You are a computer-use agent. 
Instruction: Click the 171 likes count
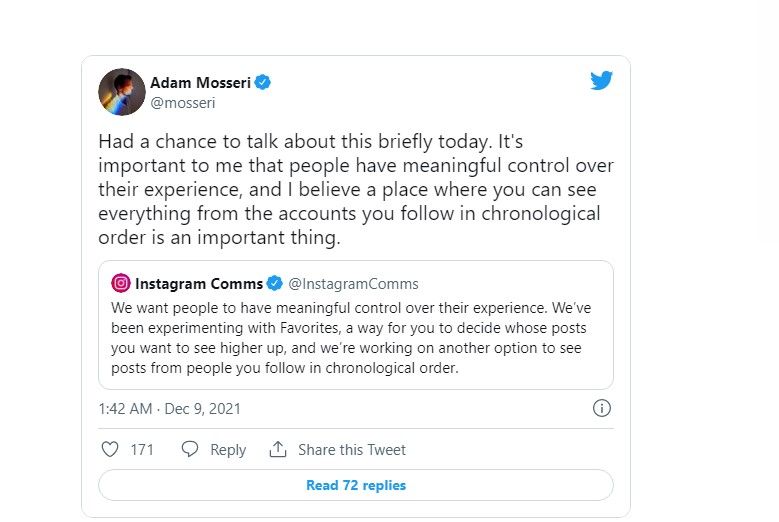click(142, 449)
